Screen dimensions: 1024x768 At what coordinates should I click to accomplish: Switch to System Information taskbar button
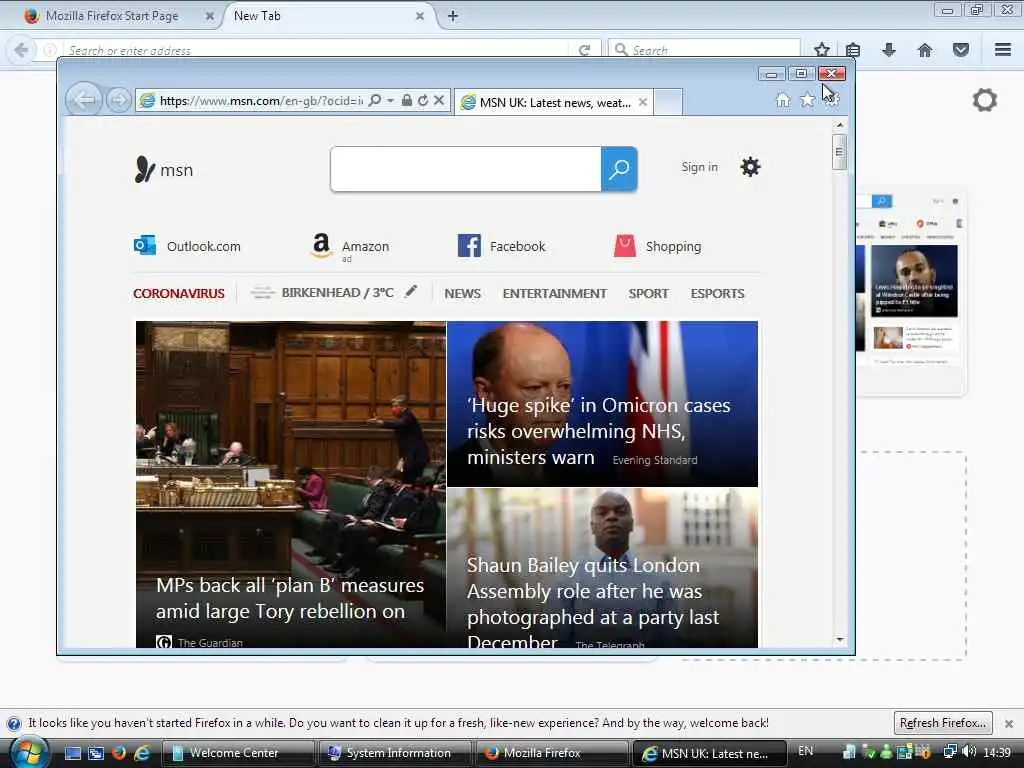[x=394, y=753]
